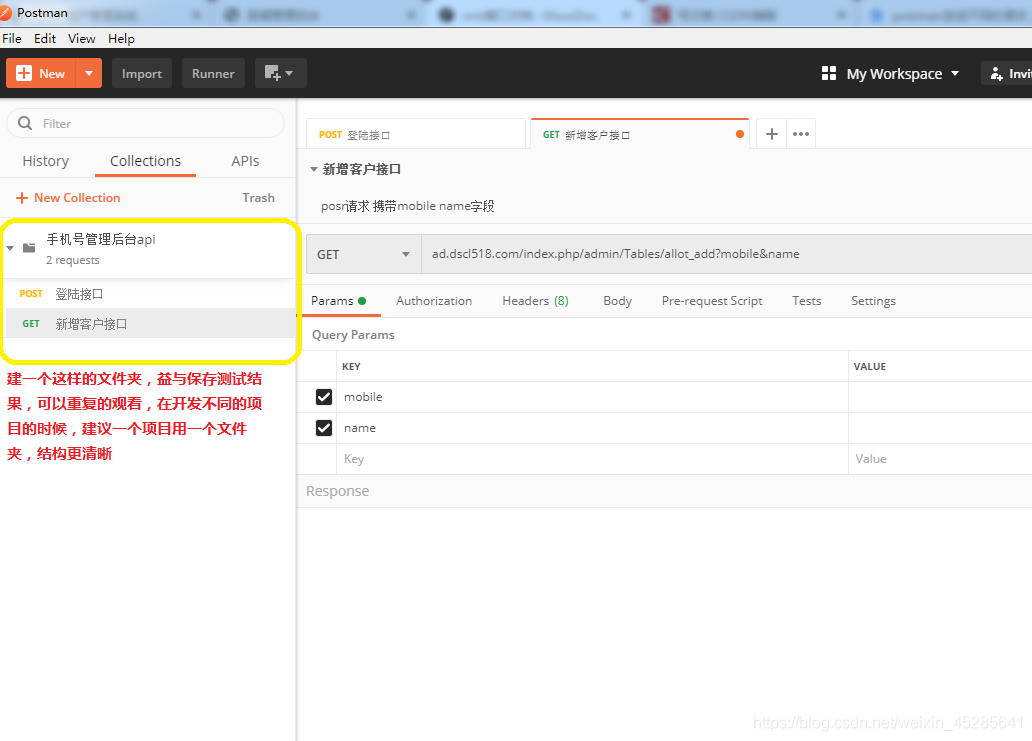Open the Trash link
This screenshot has width=1032, height=741.
pyautogui.click(x=258, y=197)
